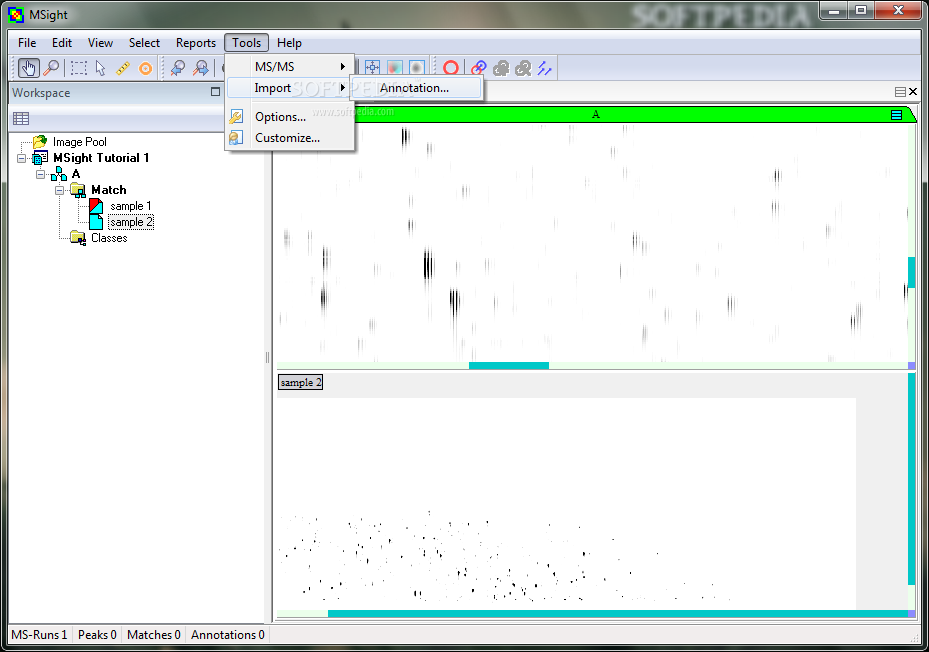This screenshot has height=652, width=929.
Task: Click the red-blue chain link icon
Action: tap(479, 68)
